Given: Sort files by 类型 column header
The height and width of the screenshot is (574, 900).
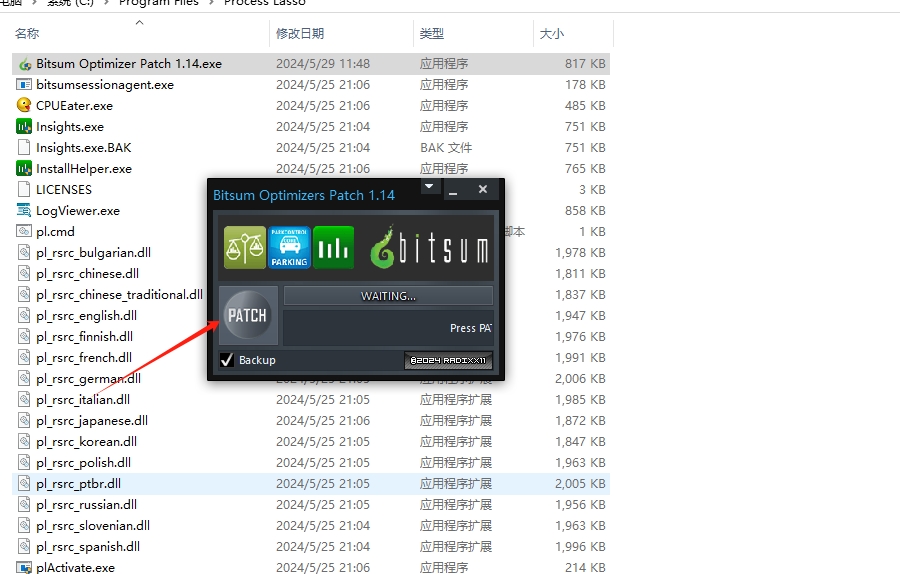Looking at the screenshot, I should (x=432, y=33).
